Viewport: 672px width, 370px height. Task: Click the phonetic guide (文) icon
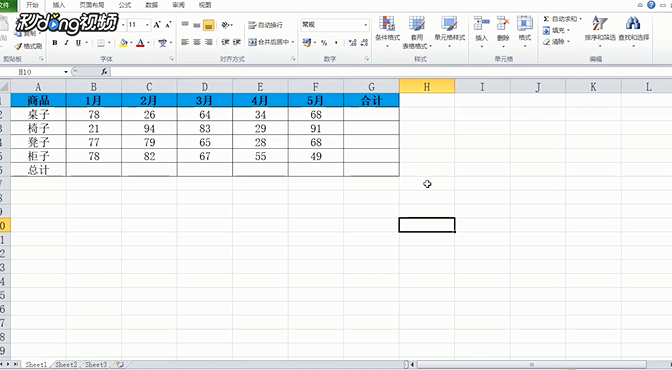click(x=162, y=42)
